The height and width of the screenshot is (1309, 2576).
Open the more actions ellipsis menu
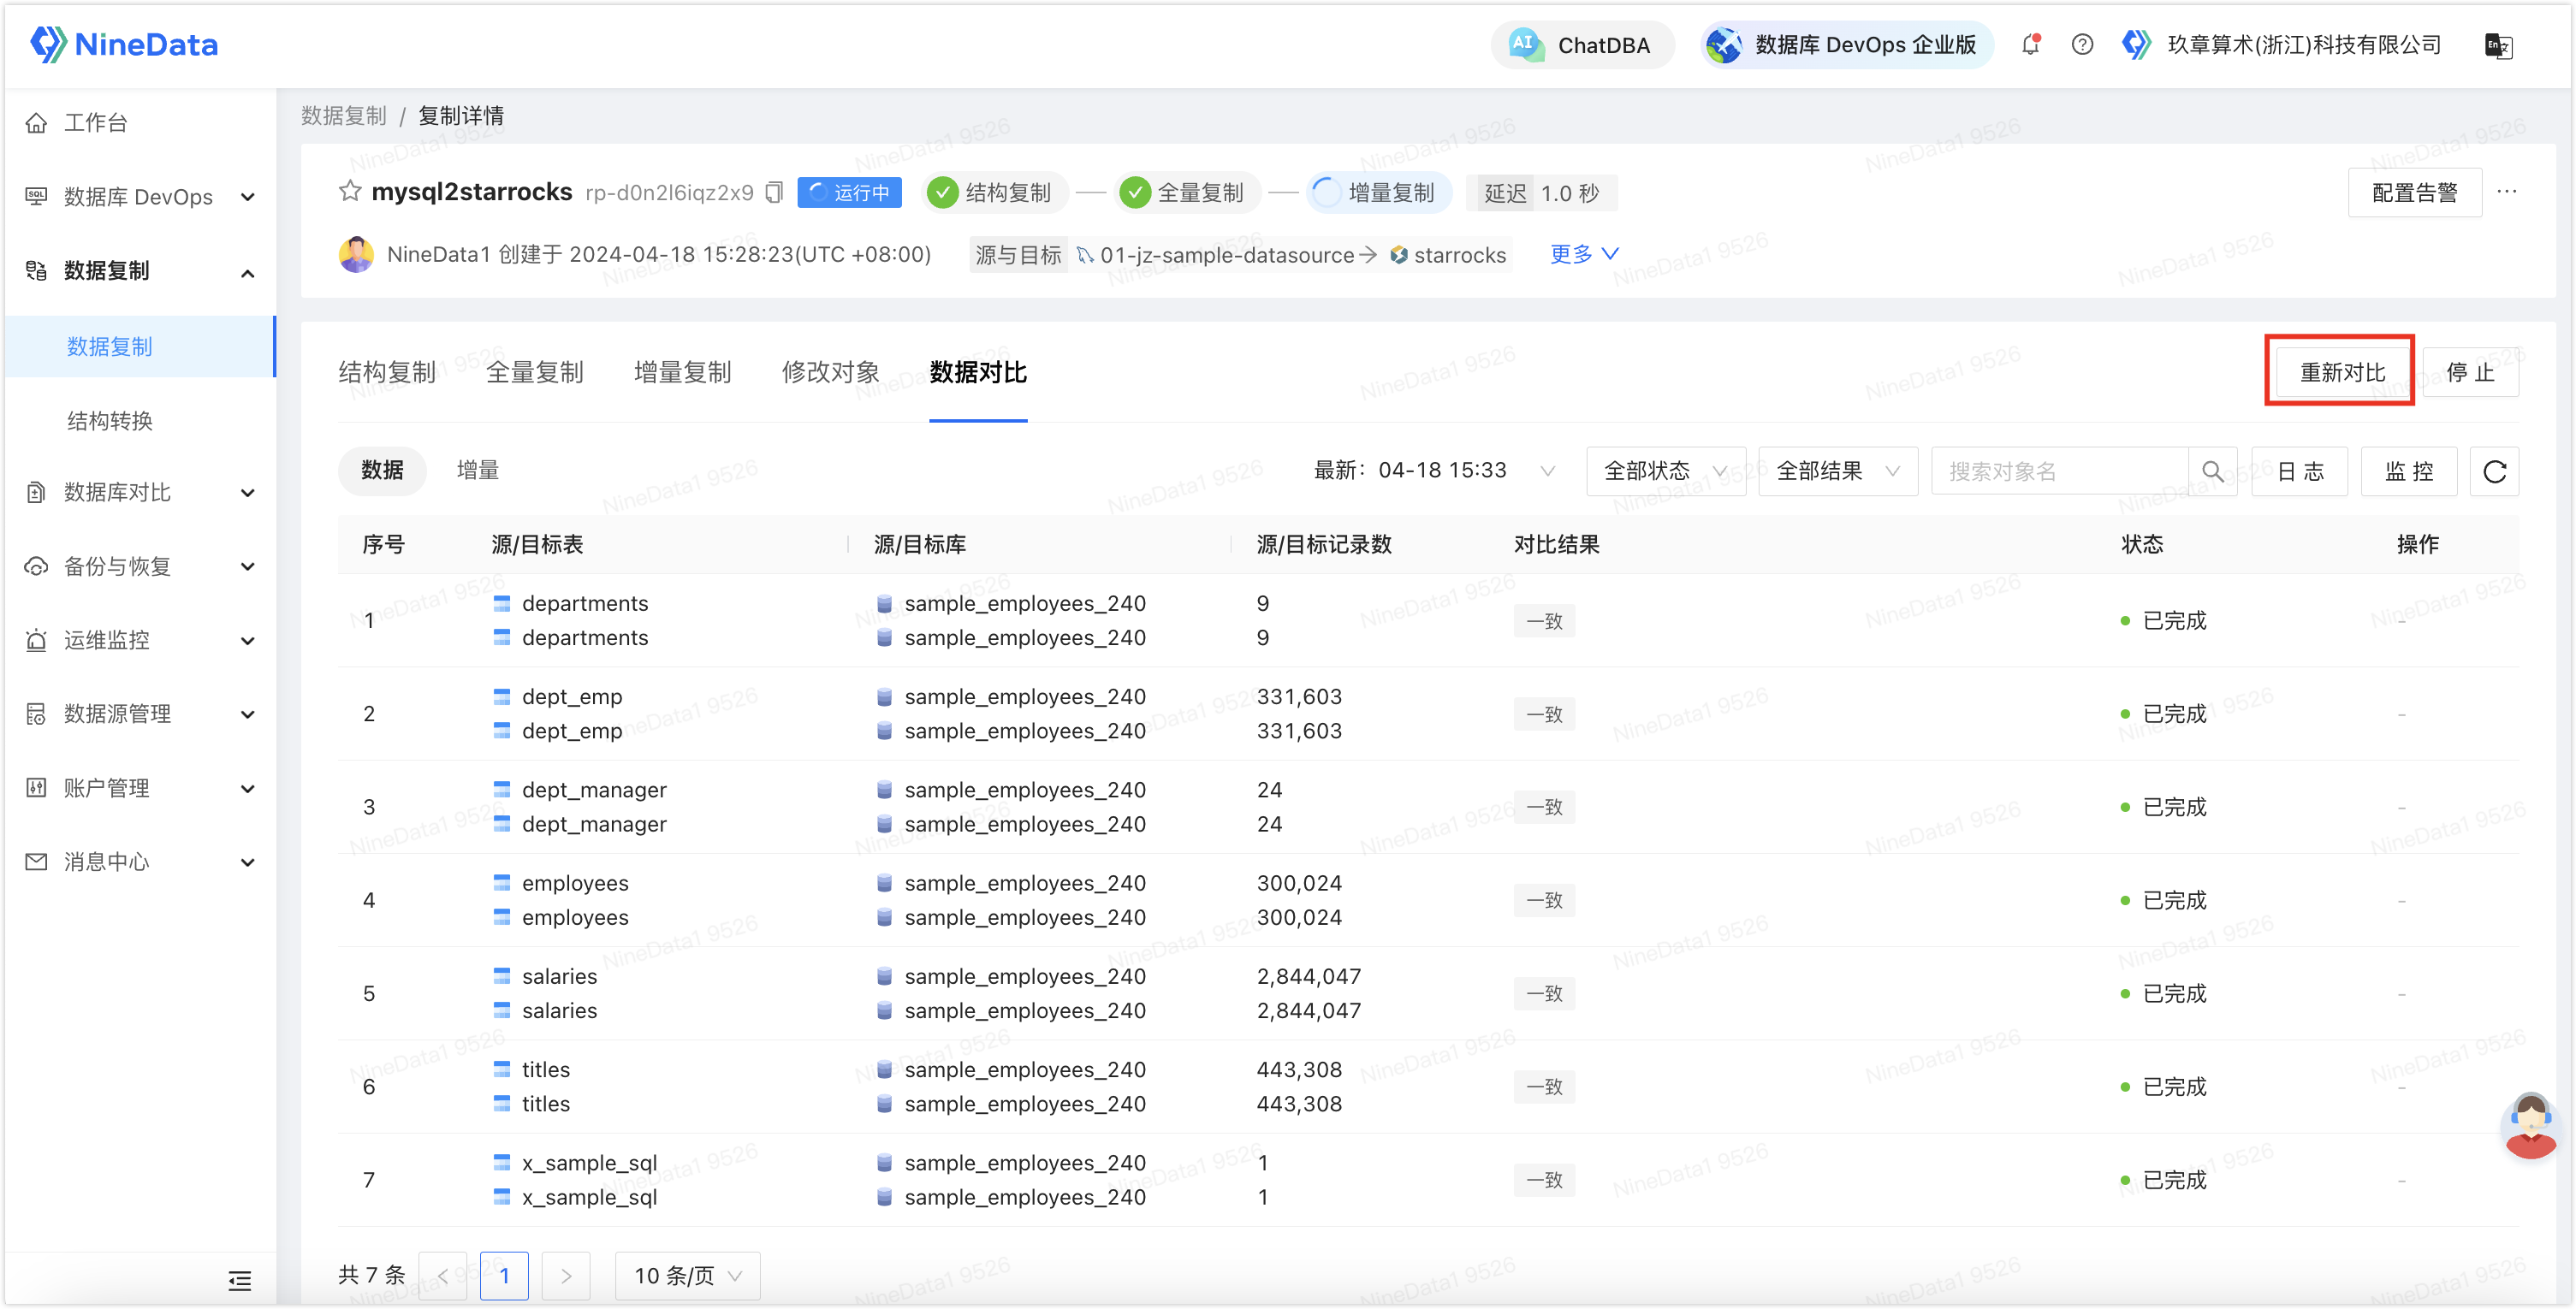tap(2506, 191)
